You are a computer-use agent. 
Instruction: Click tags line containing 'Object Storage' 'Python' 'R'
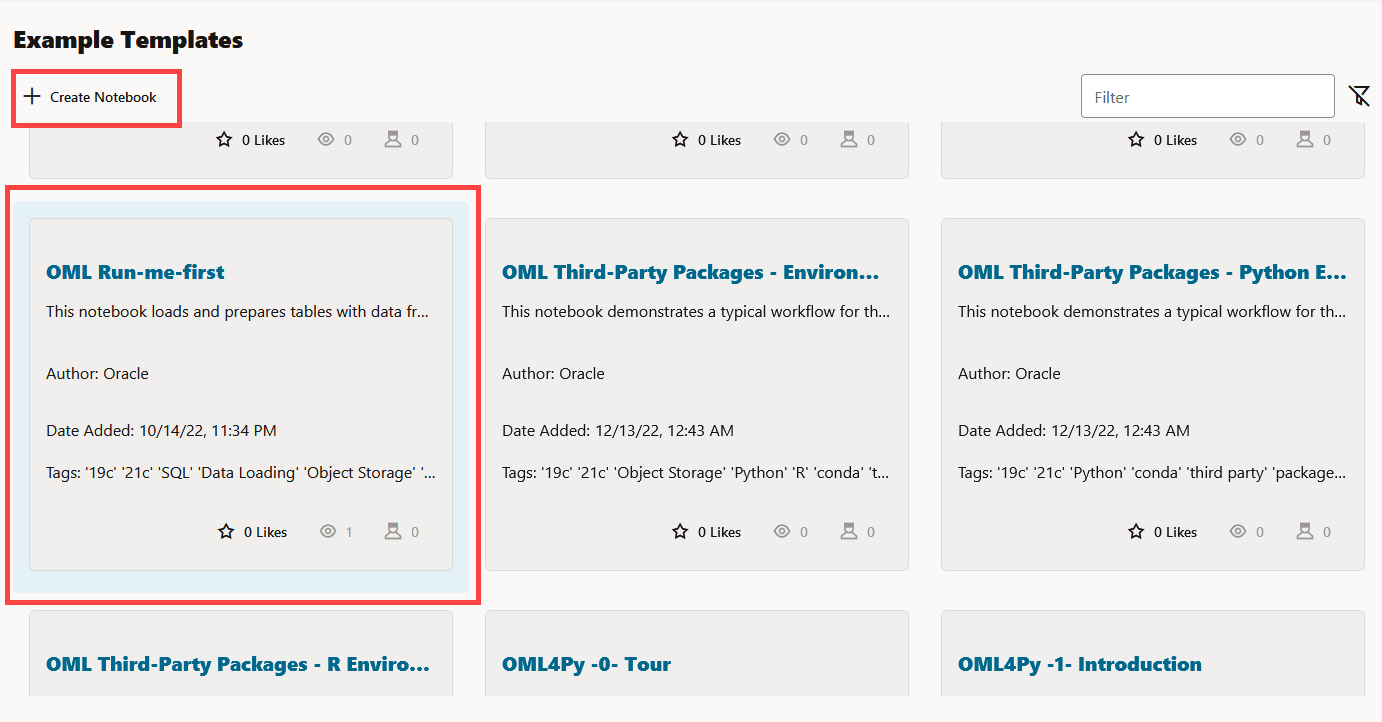click(x=696, y=472)
